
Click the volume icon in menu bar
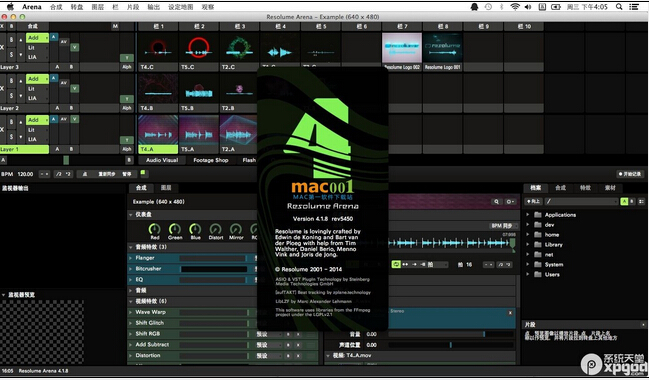528,7
